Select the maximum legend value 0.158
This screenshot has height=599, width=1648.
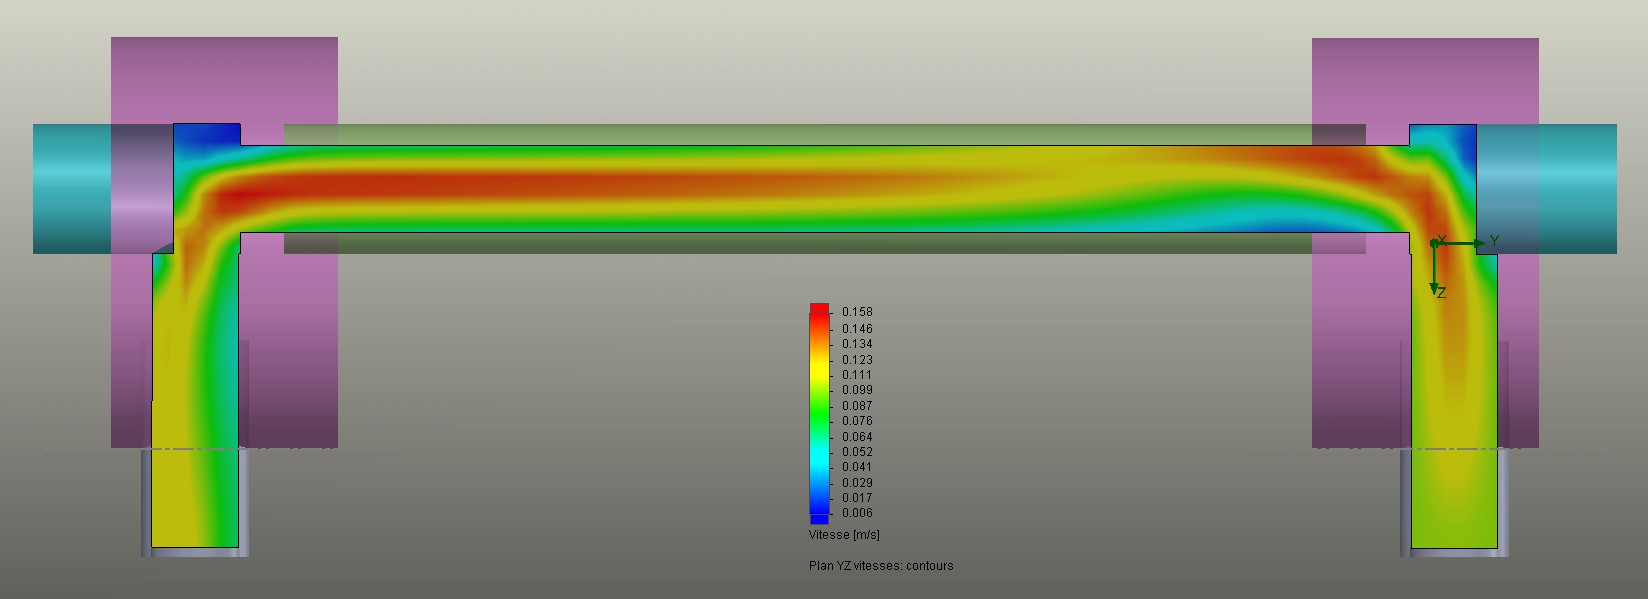857,312
